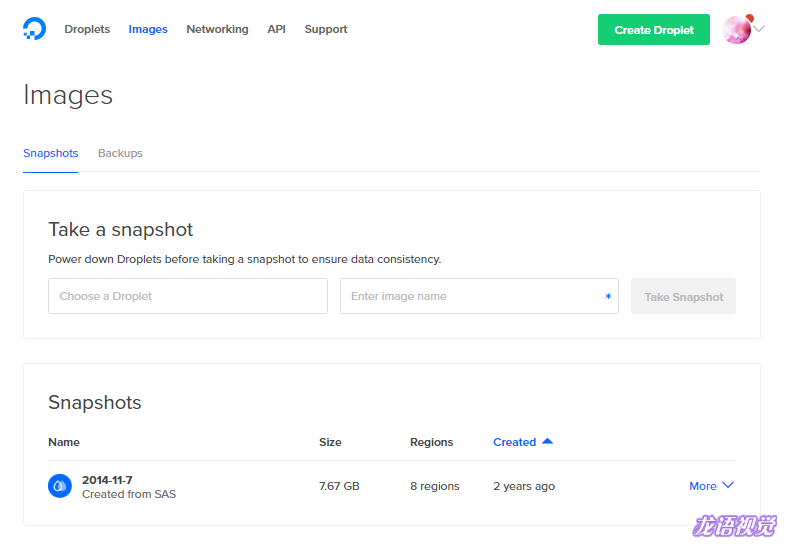
Task: Open the API navigation link
Action: click(276, 30)
